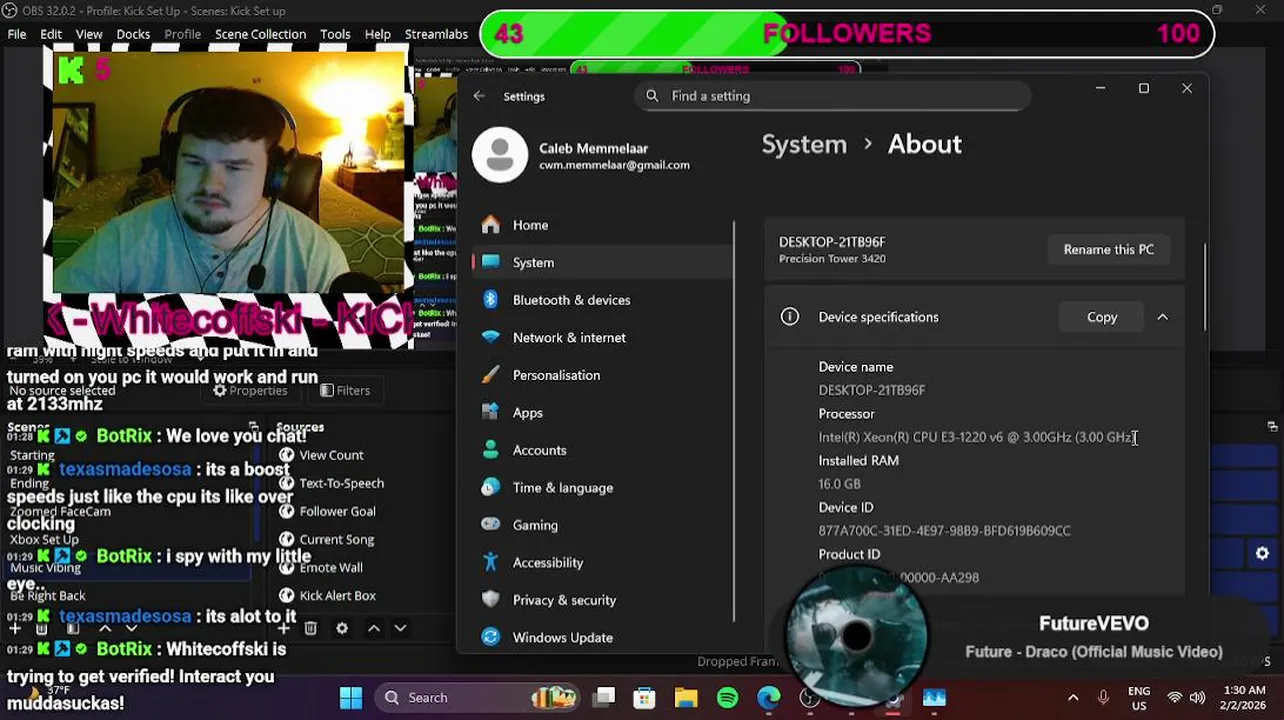
Task: Open ENG US language switcher
Action: (x=1138, y=698)
